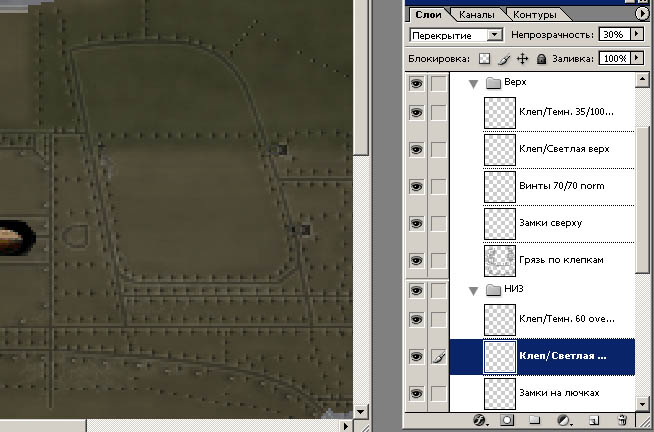Select the НИЗ folder icon
Viewport: 654px width, 432px height.
[x=493, y=289]
